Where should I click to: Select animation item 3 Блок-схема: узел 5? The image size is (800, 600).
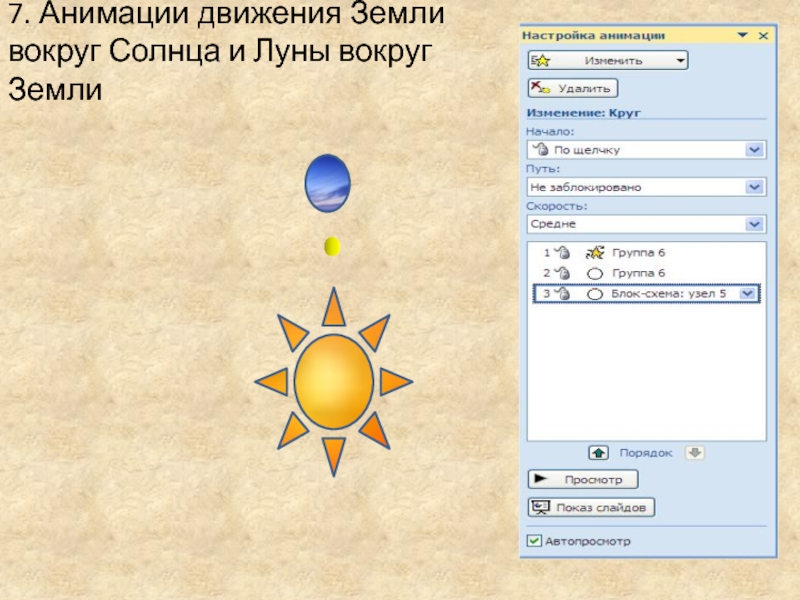coord(646,294)
